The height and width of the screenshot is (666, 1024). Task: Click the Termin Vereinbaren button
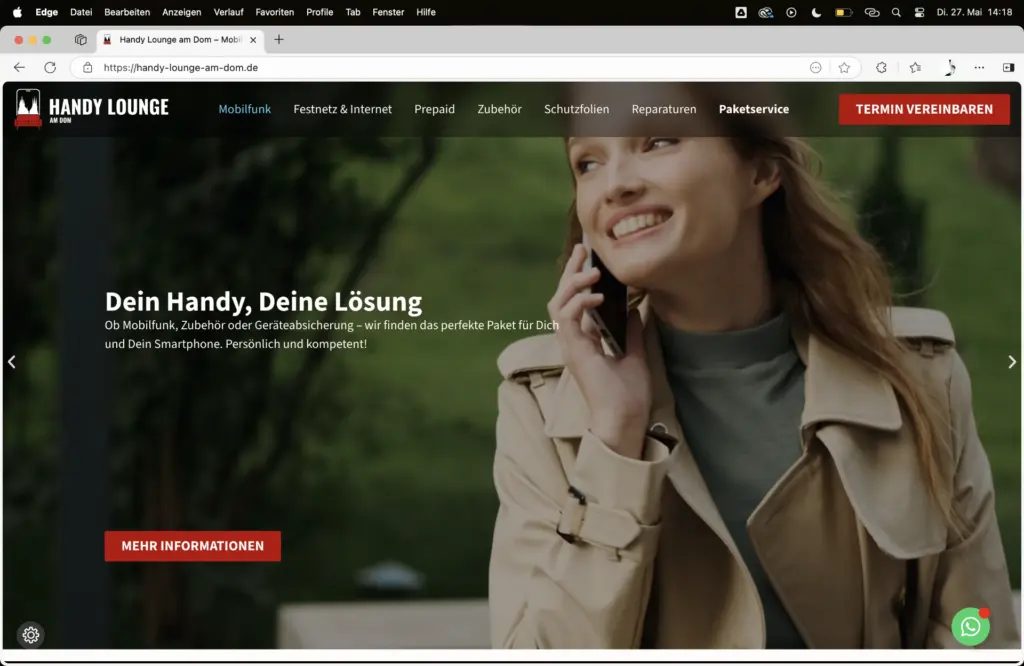click(924, 109)
